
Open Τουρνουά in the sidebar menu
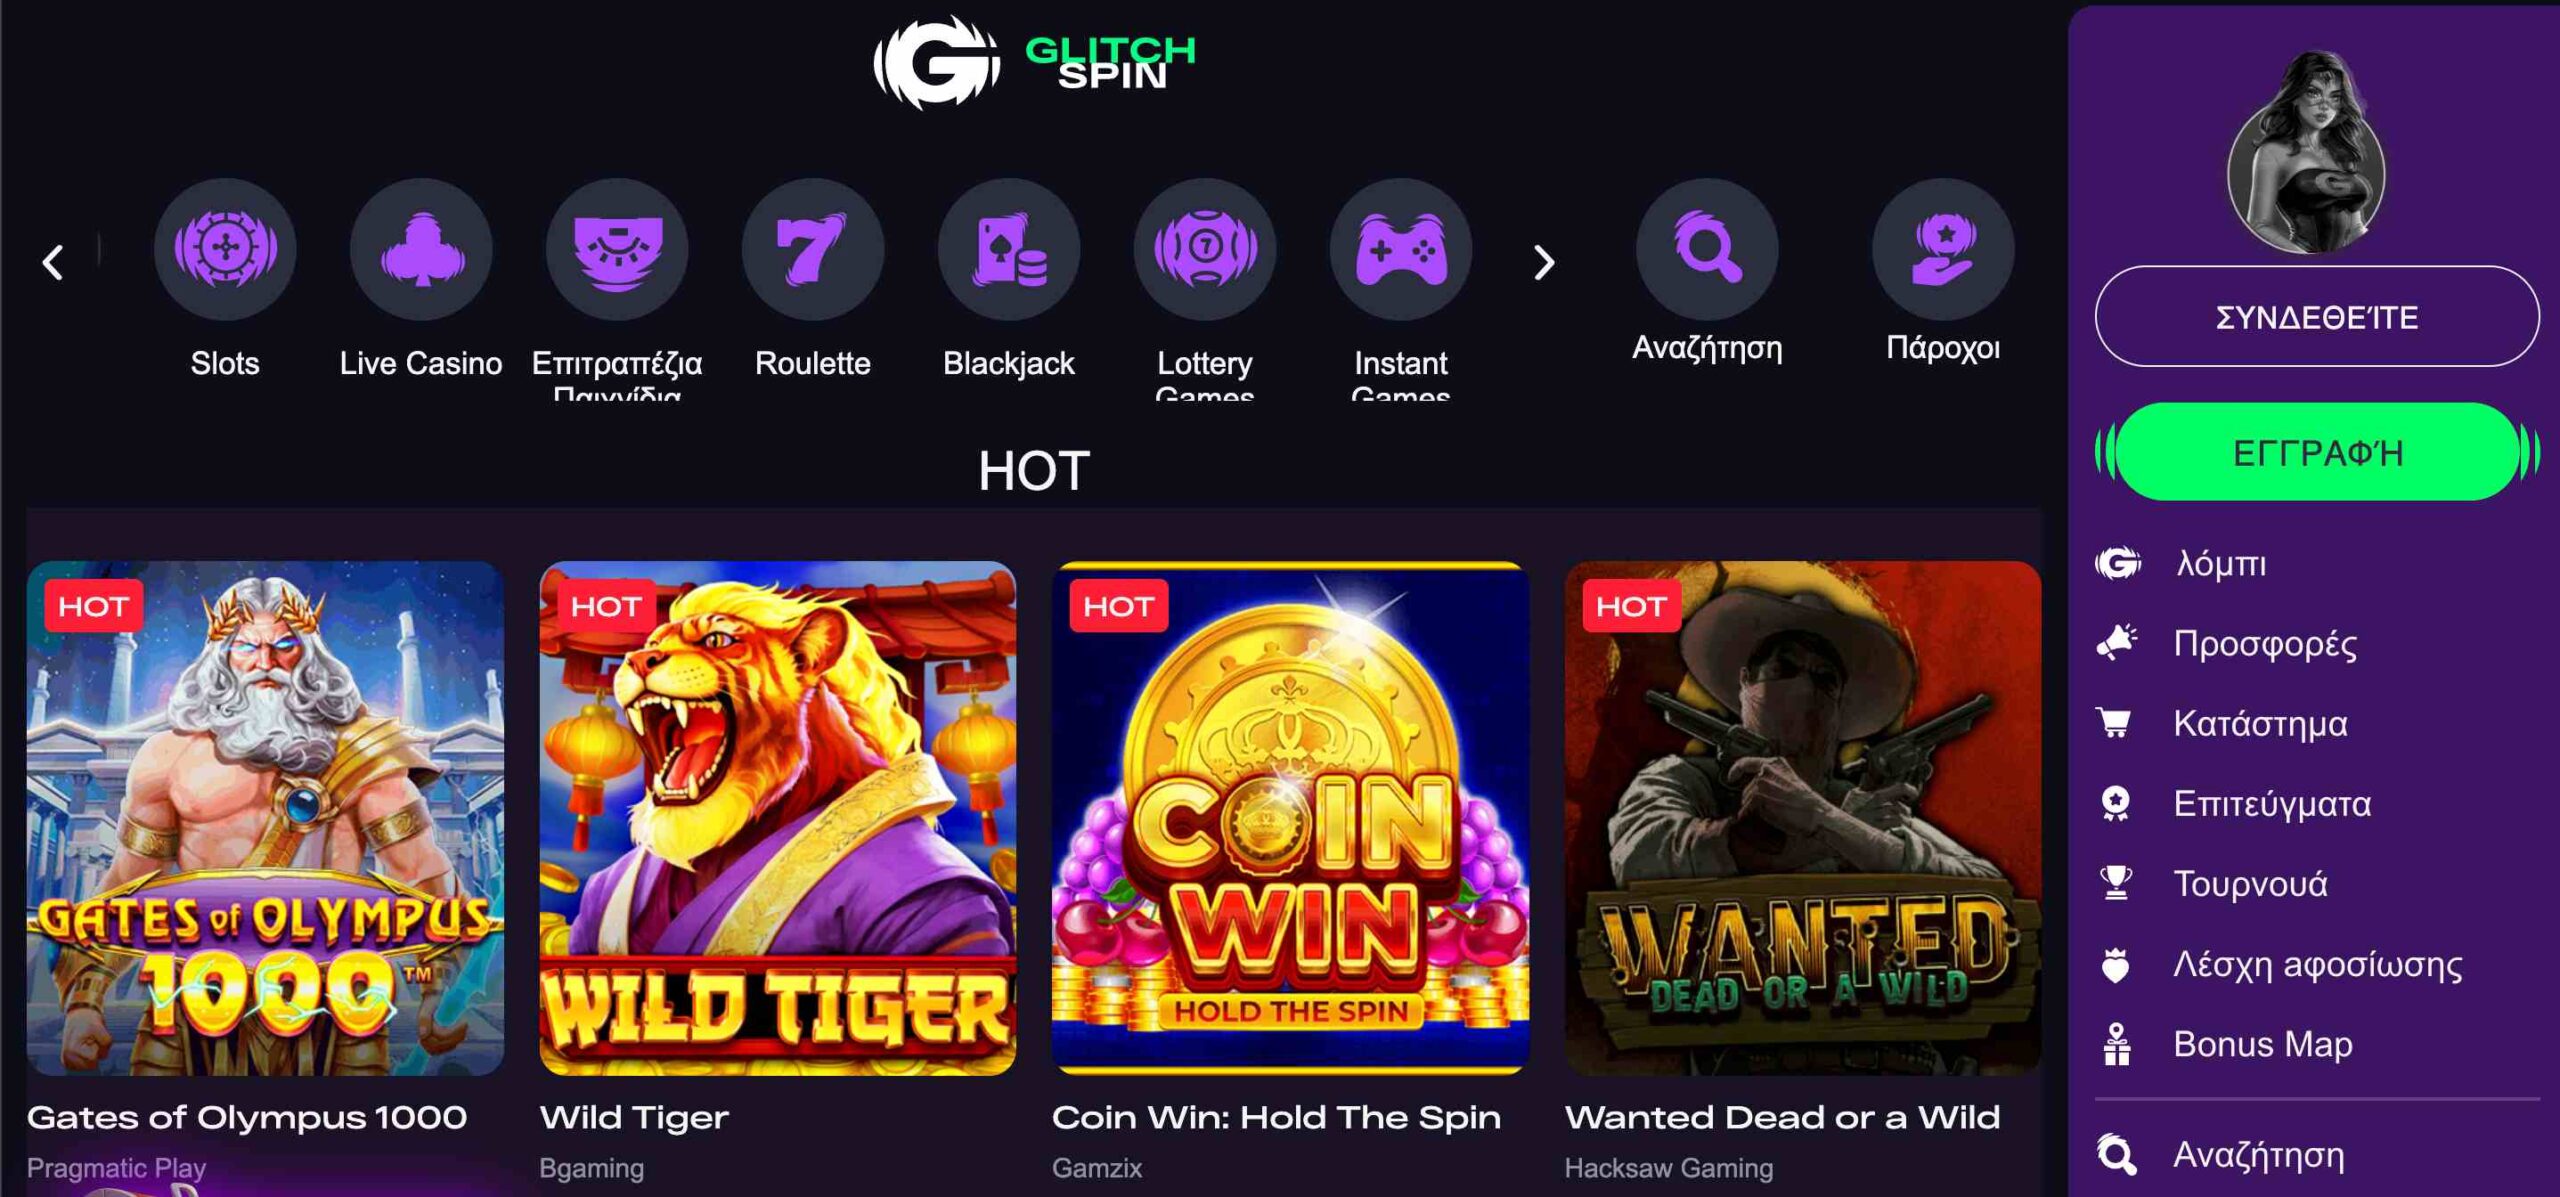pyautogui.click(x=2250, y=883)
